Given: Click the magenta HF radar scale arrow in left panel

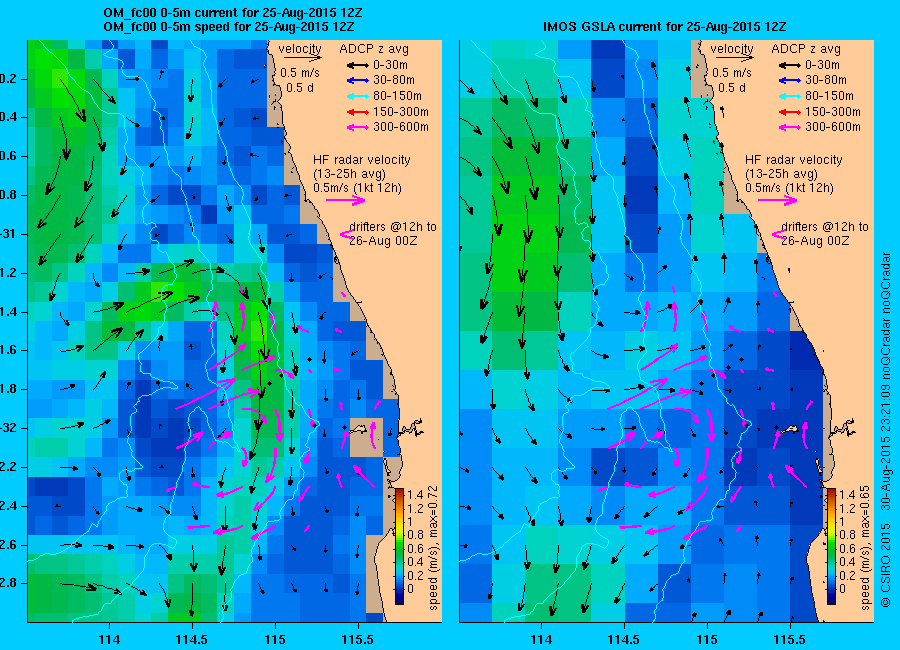Looking at the screenshot, I should tap(346, 200).
